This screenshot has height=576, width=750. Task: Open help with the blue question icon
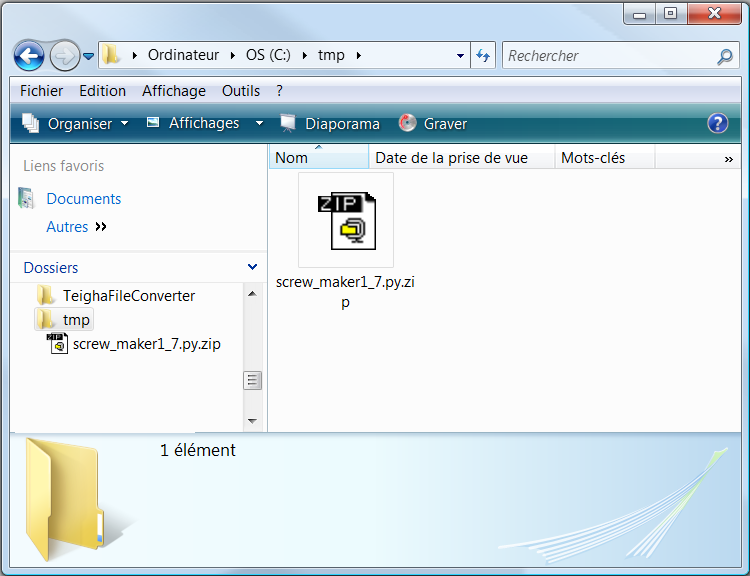pyautogui.click(x=717, y=123)
